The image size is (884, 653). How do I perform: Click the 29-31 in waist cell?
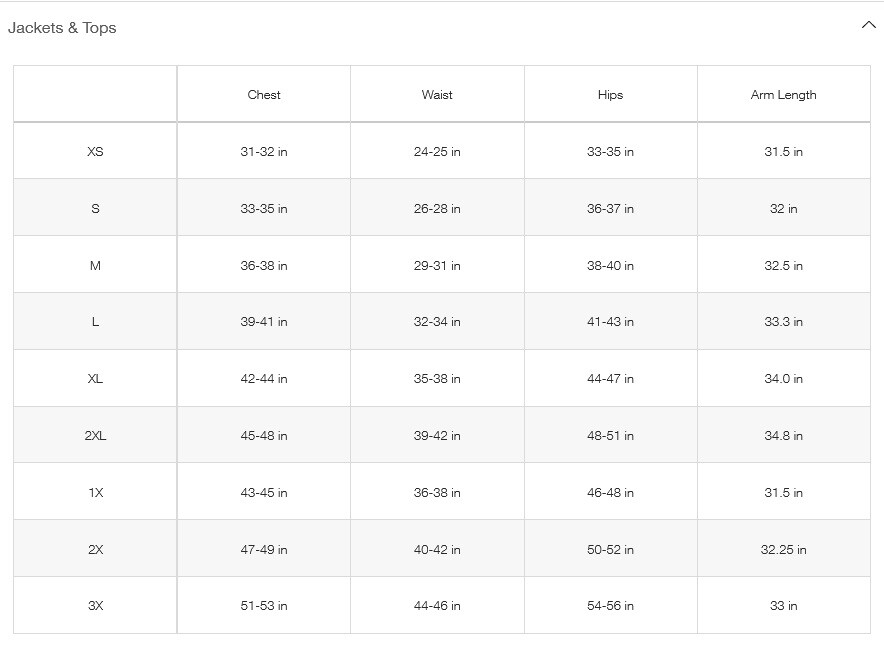[x=437, y=266]
